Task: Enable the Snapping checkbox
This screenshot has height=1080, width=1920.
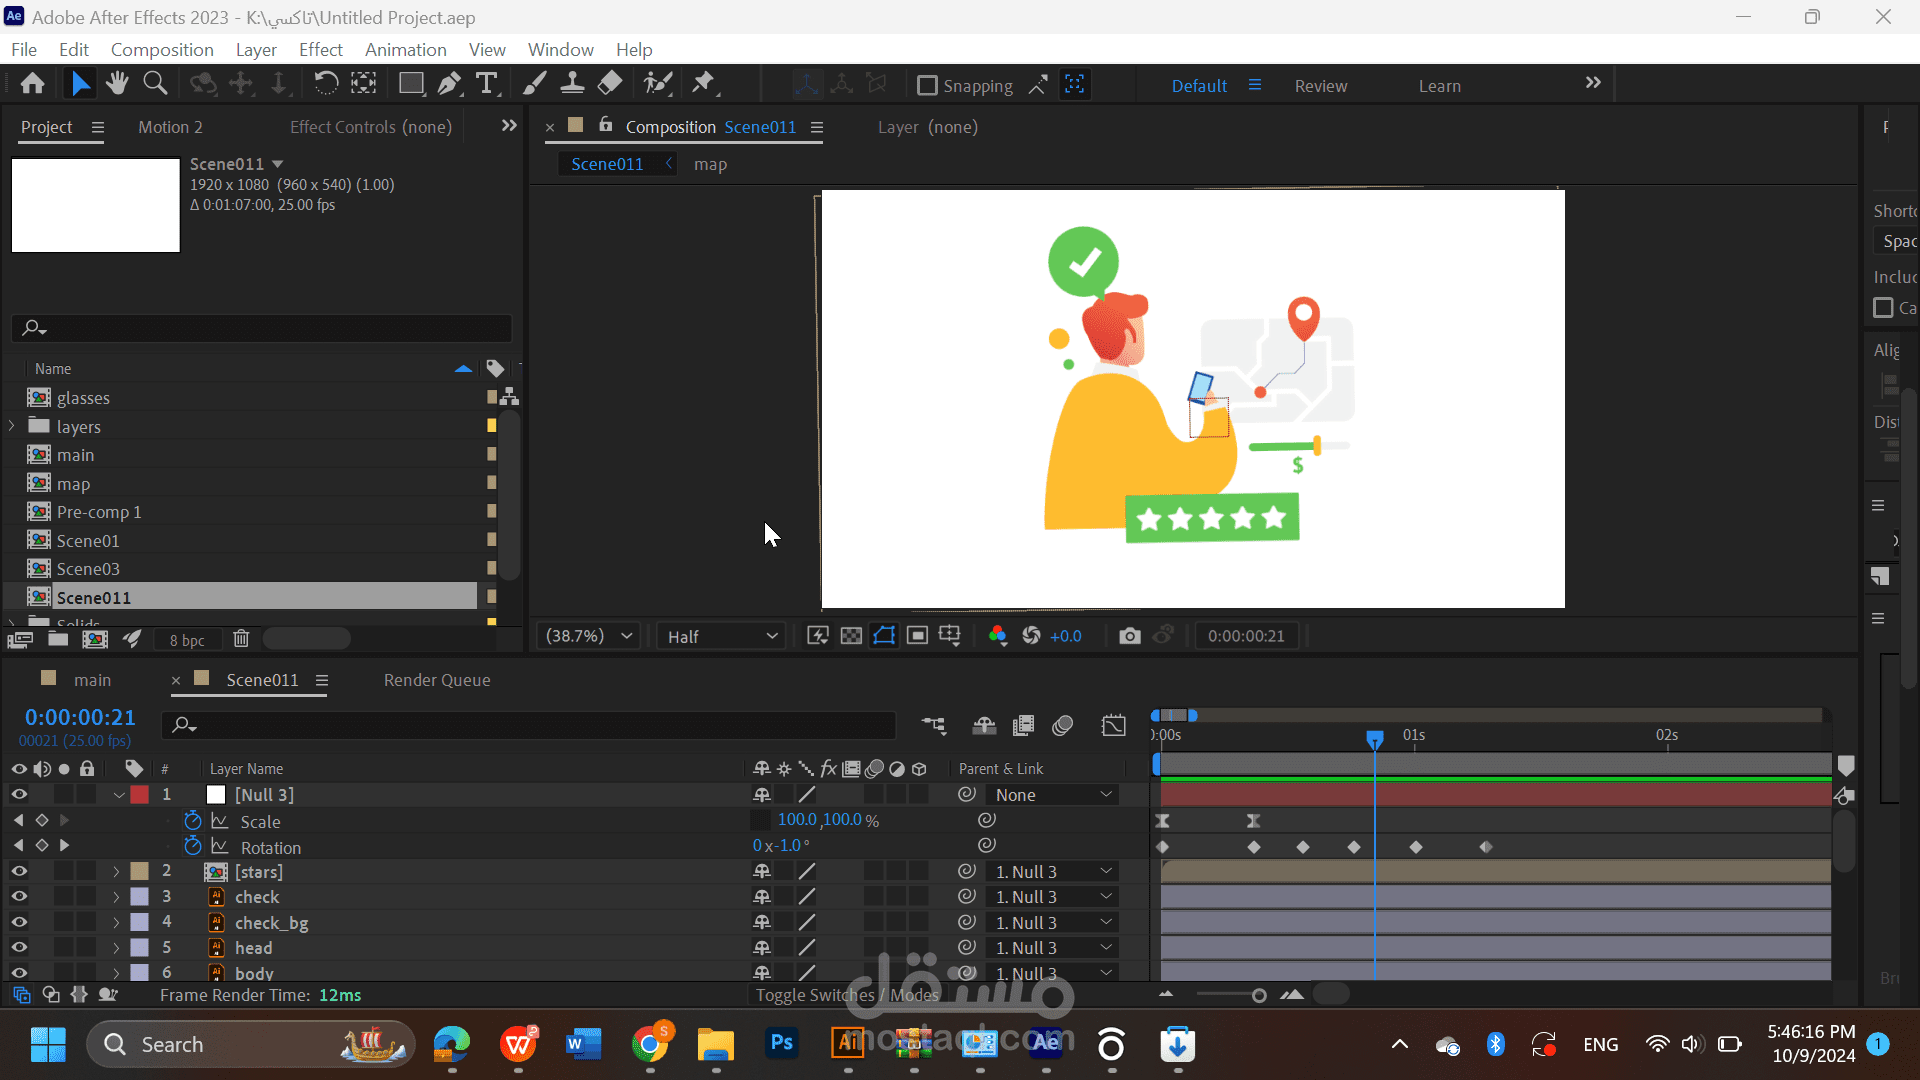Action: click(x=927, y=86)
